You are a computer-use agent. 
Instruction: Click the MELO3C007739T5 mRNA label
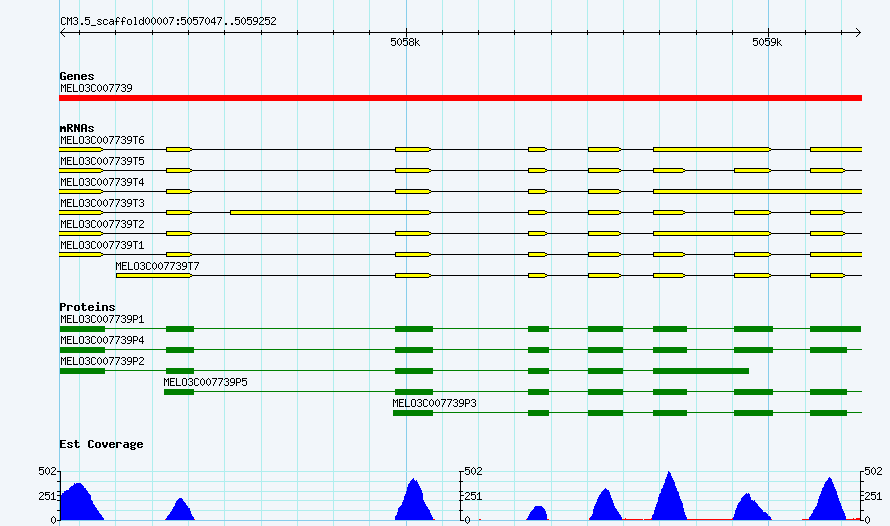(102, 161)
